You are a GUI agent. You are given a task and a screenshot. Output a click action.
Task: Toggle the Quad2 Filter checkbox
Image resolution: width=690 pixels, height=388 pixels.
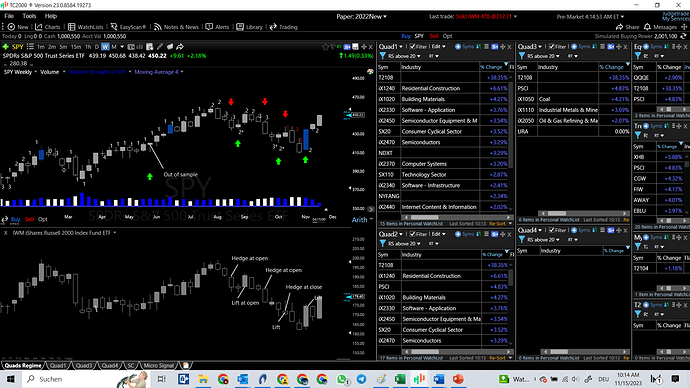412,234
